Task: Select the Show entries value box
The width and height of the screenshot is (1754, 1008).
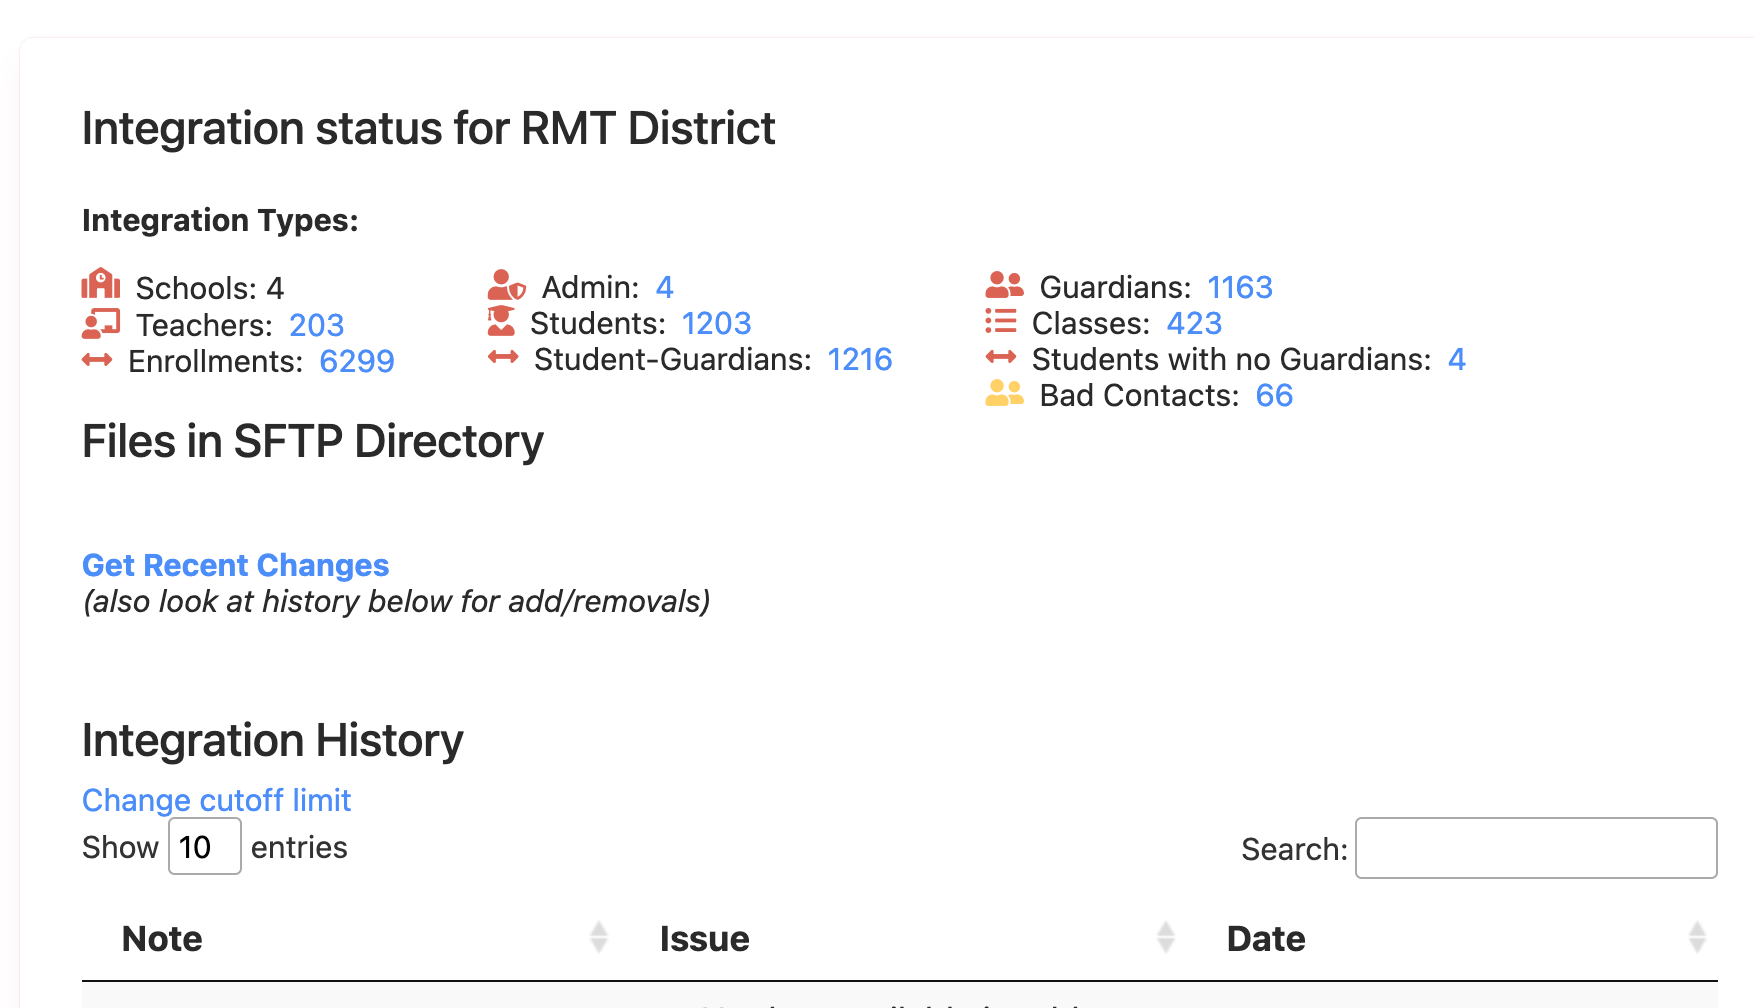Action: click(x=204, y=847)
